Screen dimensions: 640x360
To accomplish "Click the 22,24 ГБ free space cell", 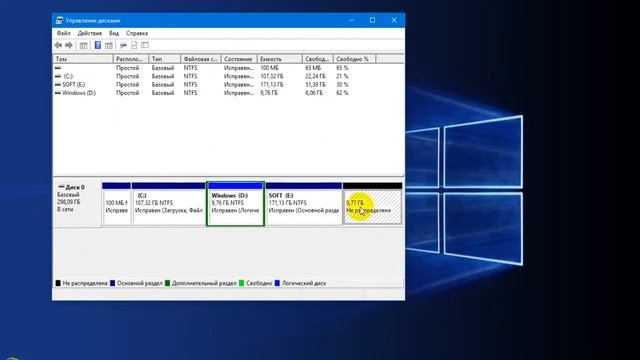I will 315,76.
